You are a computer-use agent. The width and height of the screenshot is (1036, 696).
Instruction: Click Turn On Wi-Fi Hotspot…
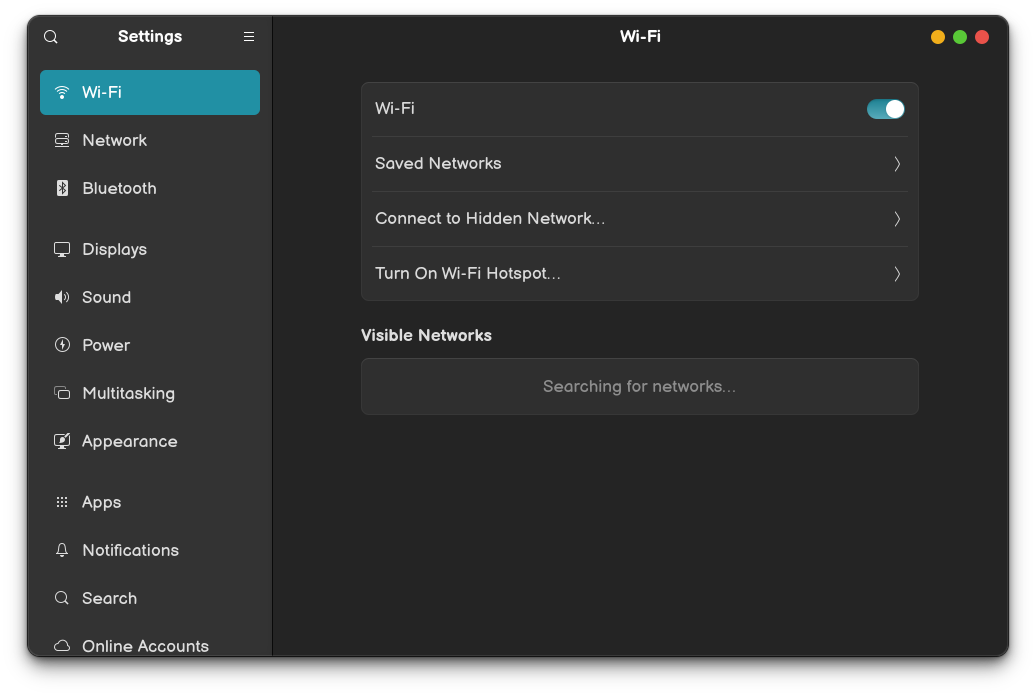tap(640, 274)
